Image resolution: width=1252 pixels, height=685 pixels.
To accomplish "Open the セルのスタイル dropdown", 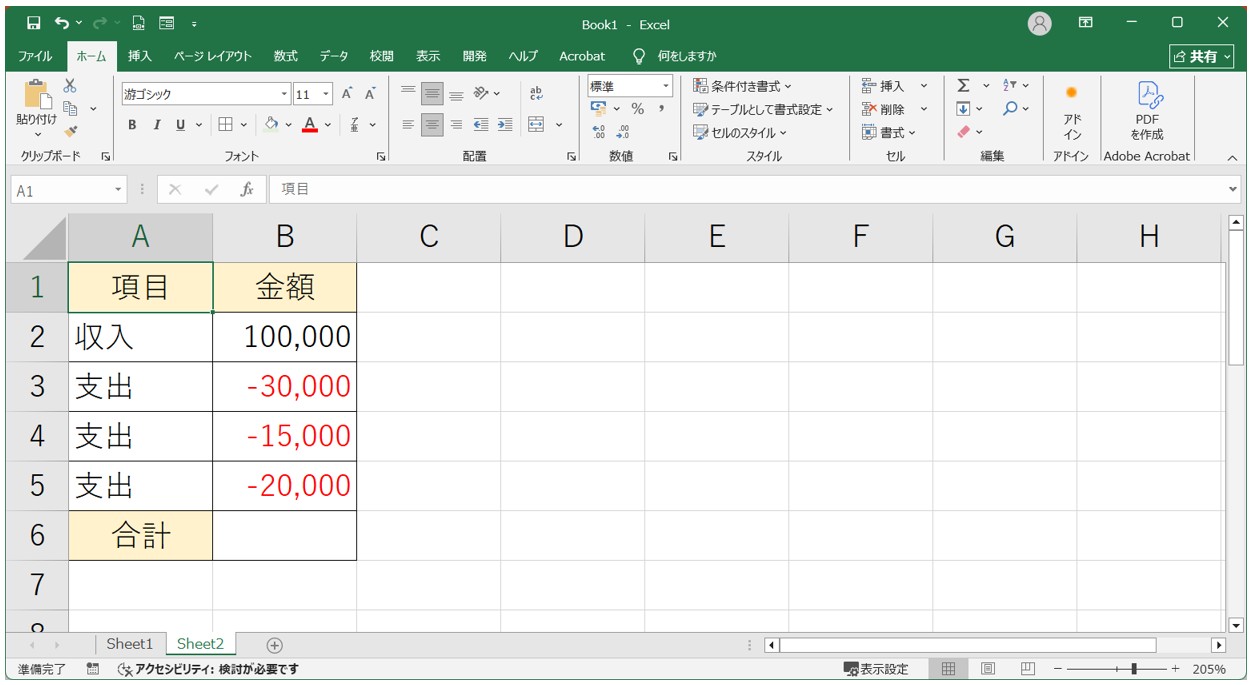I will [740, 132].
